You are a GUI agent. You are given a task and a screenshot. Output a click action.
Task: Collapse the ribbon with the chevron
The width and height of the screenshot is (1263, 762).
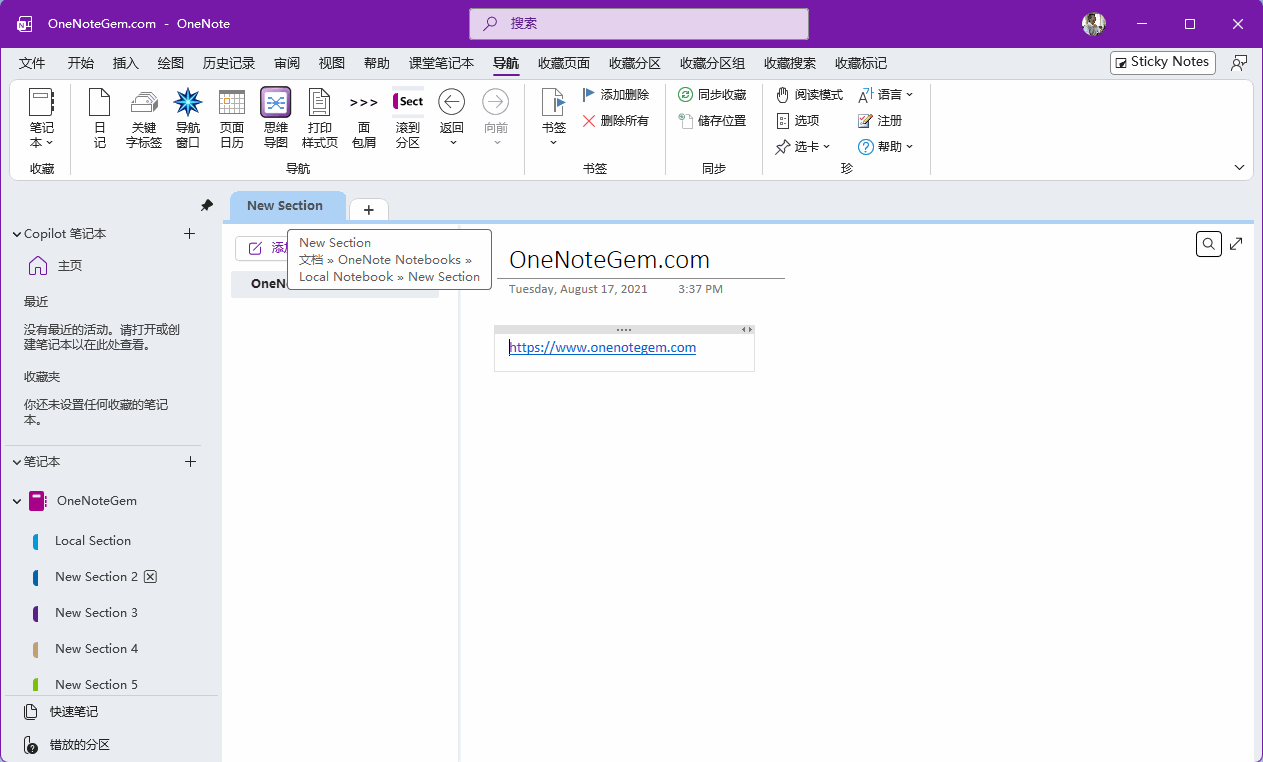(1239, 168)
